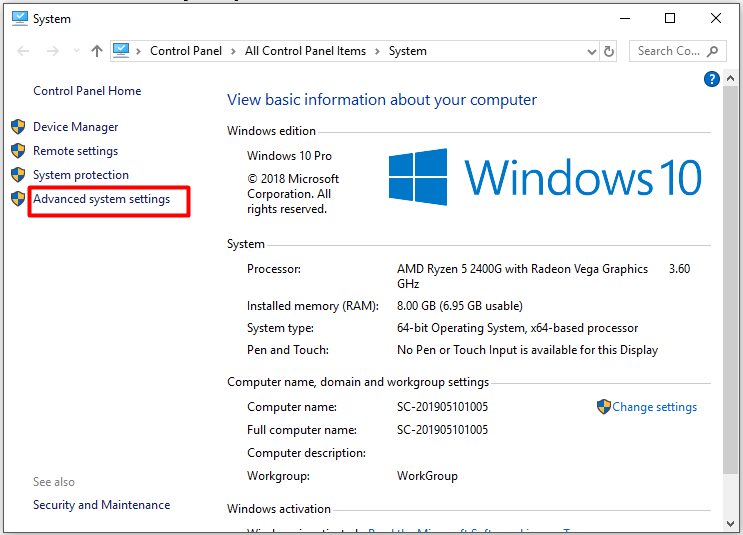Click the computer icon in address bar

point(121,50)
